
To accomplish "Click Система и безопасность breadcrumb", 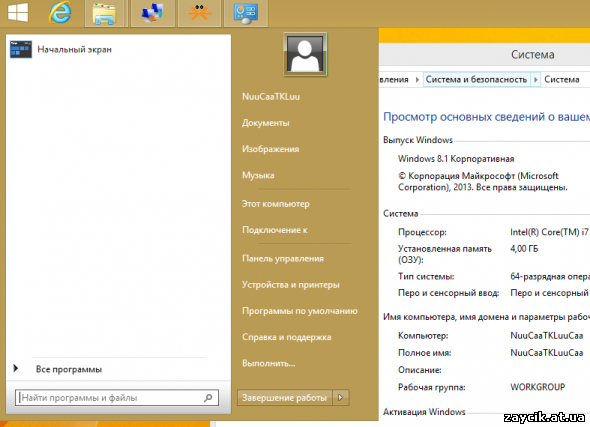I will (476, 79).
